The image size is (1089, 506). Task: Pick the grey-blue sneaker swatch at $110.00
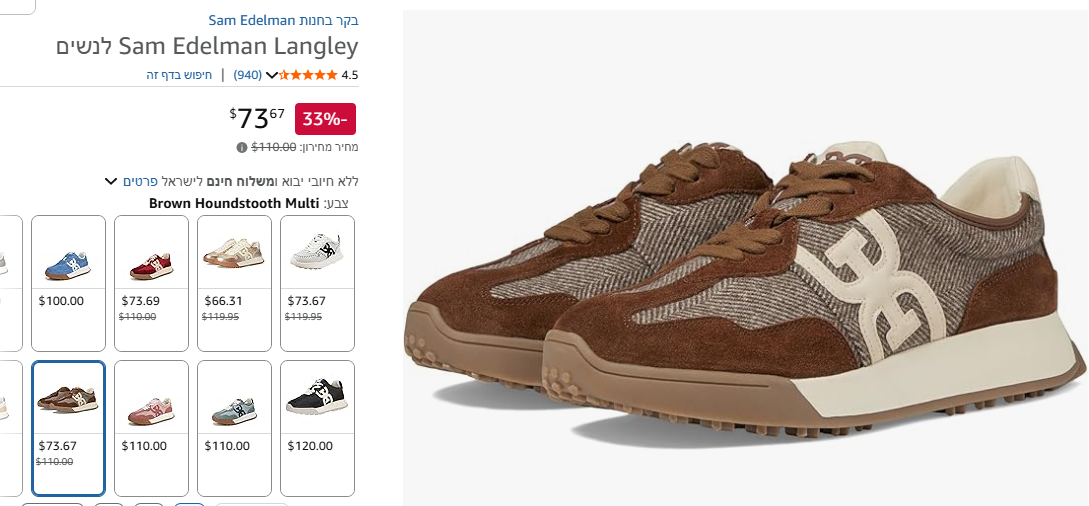(235, 428)
